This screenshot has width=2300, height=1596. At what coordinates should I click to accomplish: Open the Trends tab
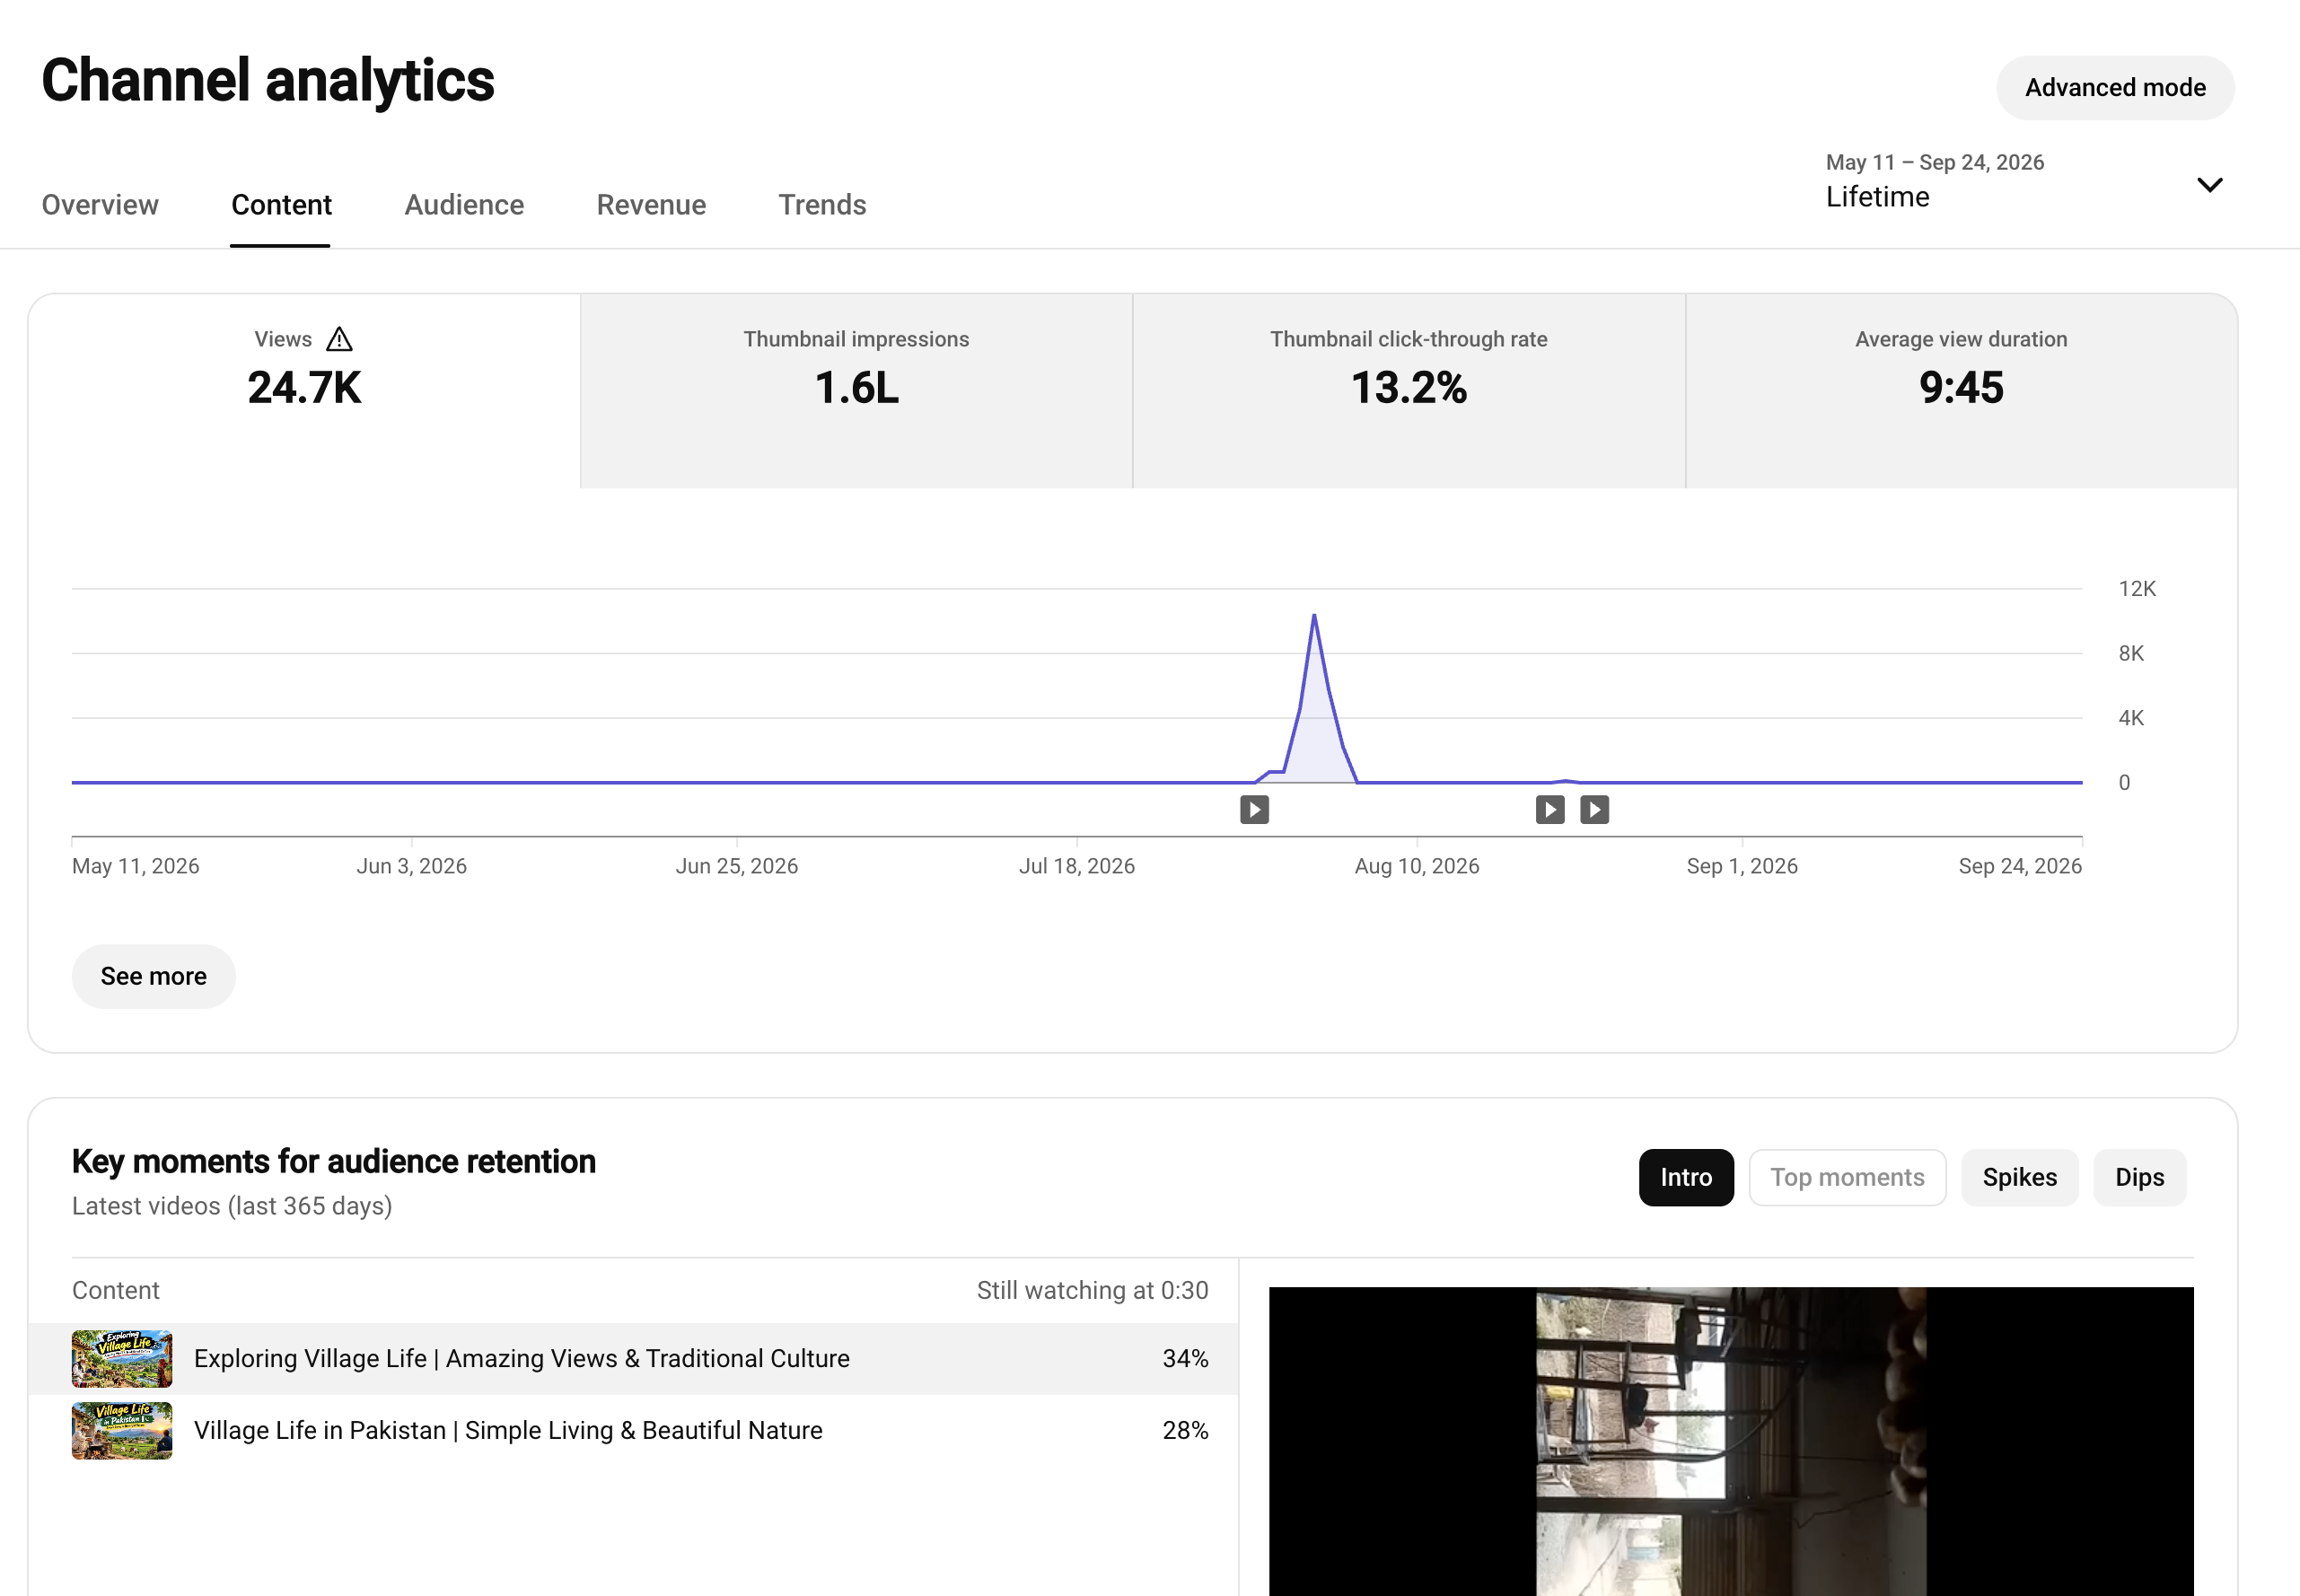[822, 205]
